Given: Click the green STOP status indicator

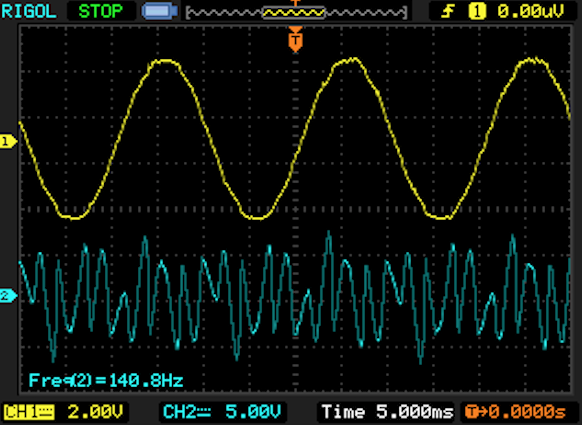Looking at the screenshot, I should (101, 11).
